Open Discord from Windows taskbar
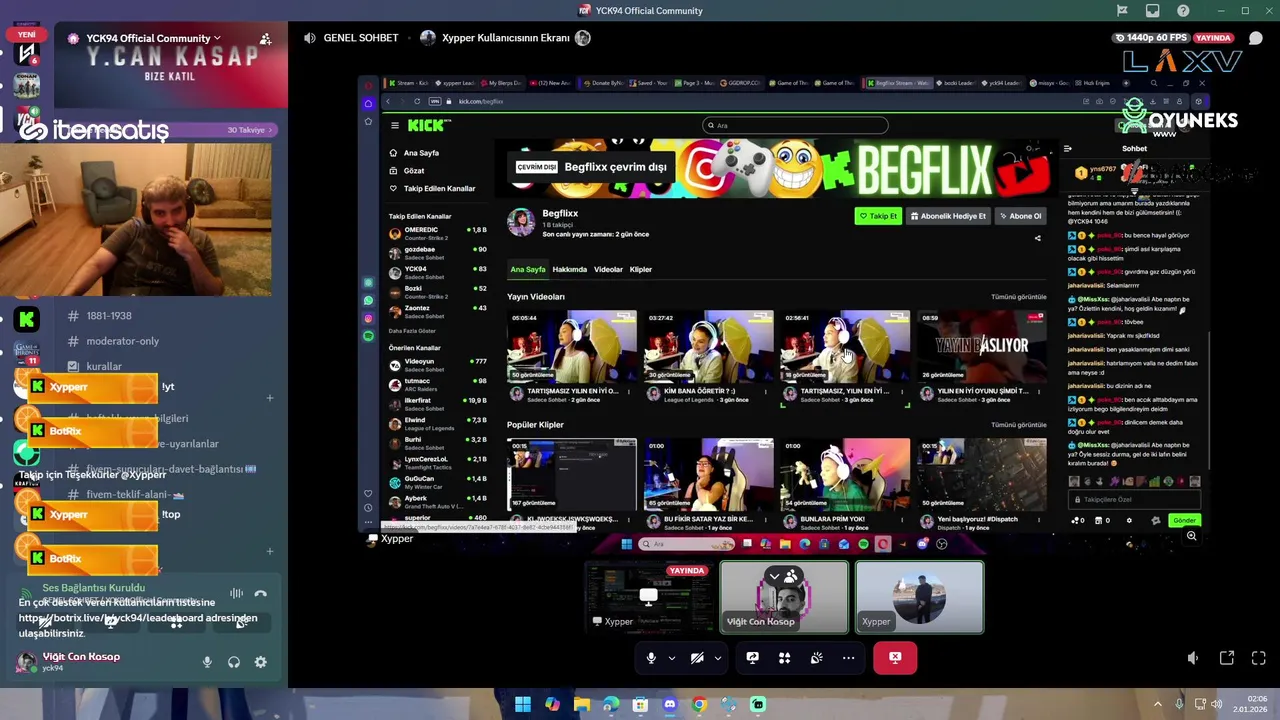This screenshot has height=720, width=1280. (670, 705)
